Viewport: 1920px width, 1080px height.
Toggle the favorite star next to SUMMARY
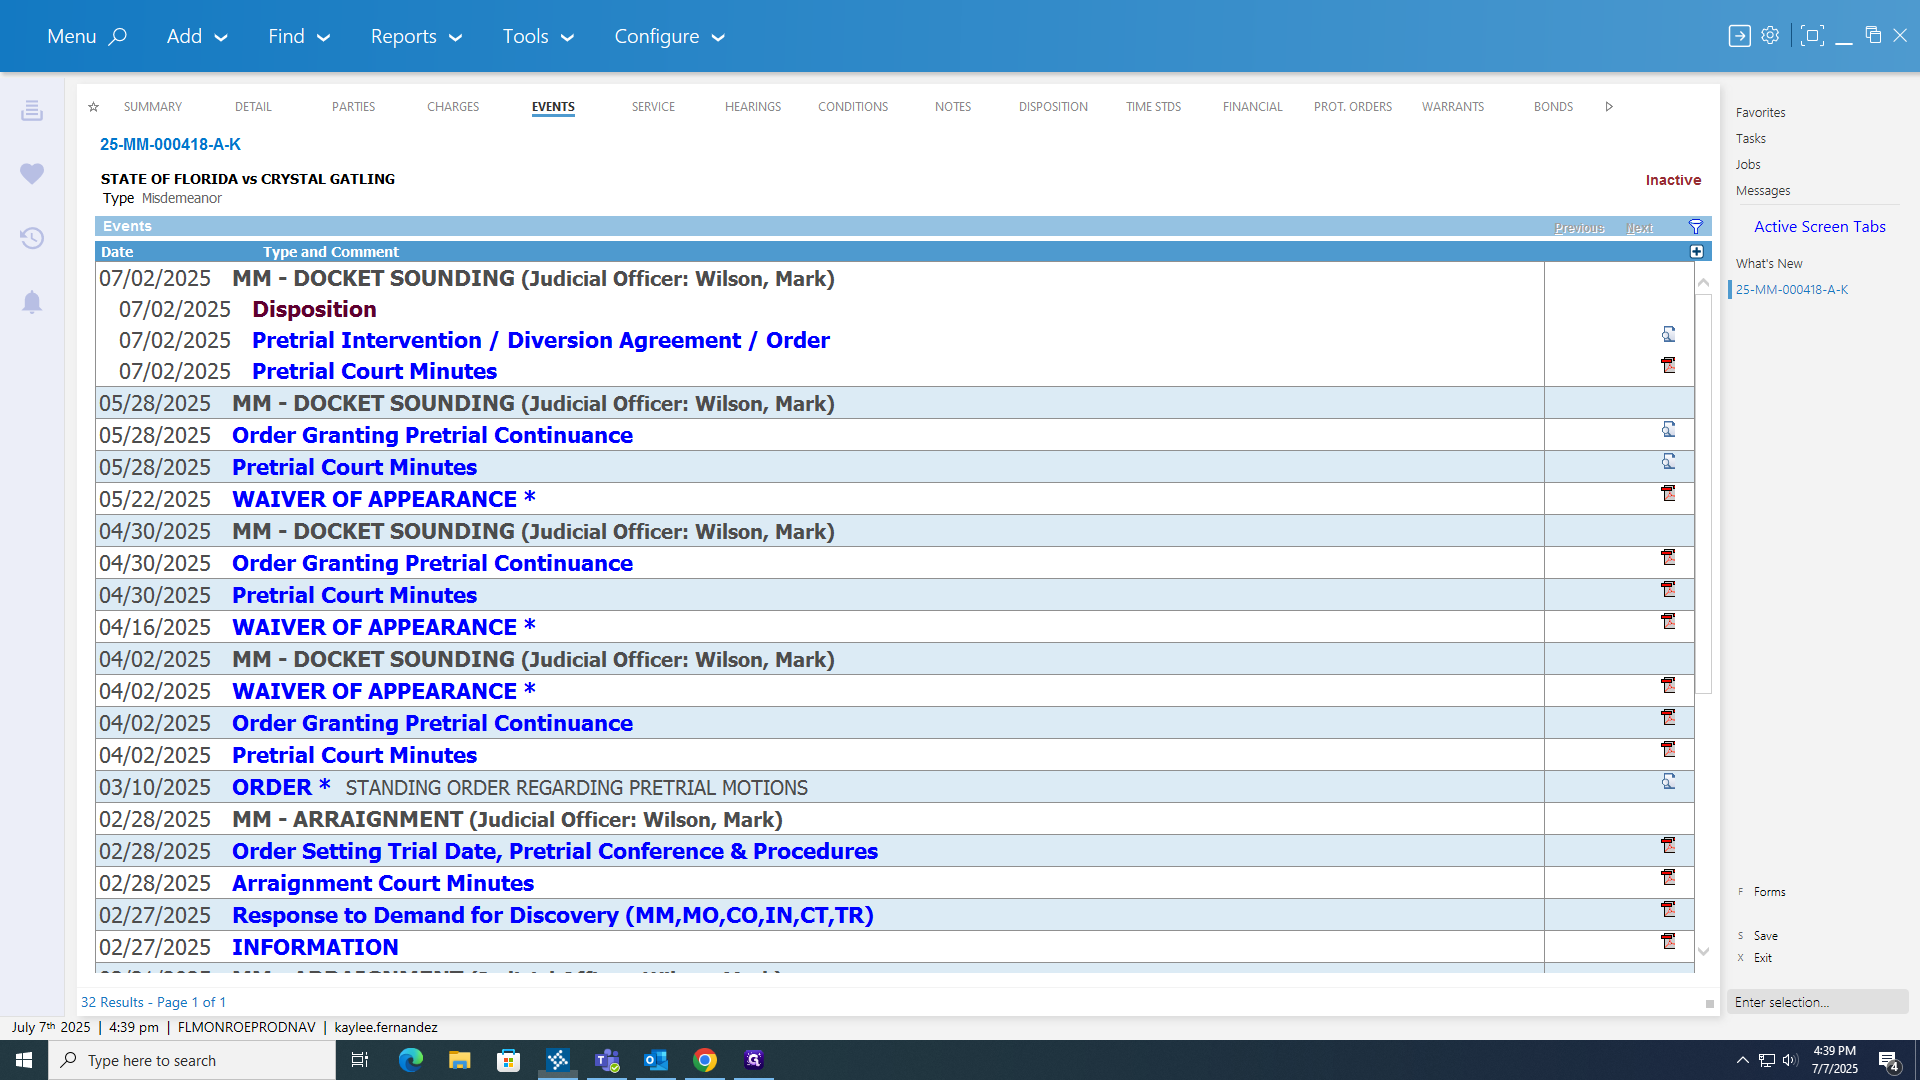click(x=93, y=107)
